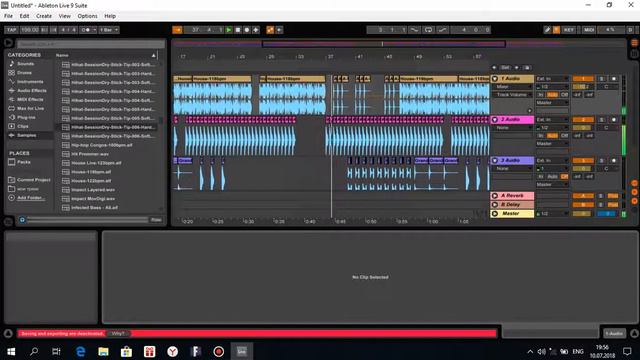Click the green Play button in transport
This screenshot has width=640, height=360.
229,30
